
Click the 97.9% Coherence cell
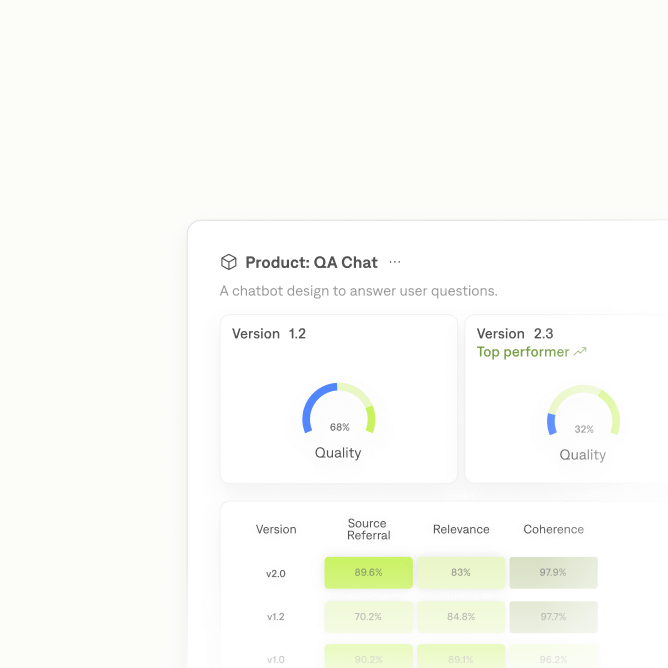tap(553, 573)
